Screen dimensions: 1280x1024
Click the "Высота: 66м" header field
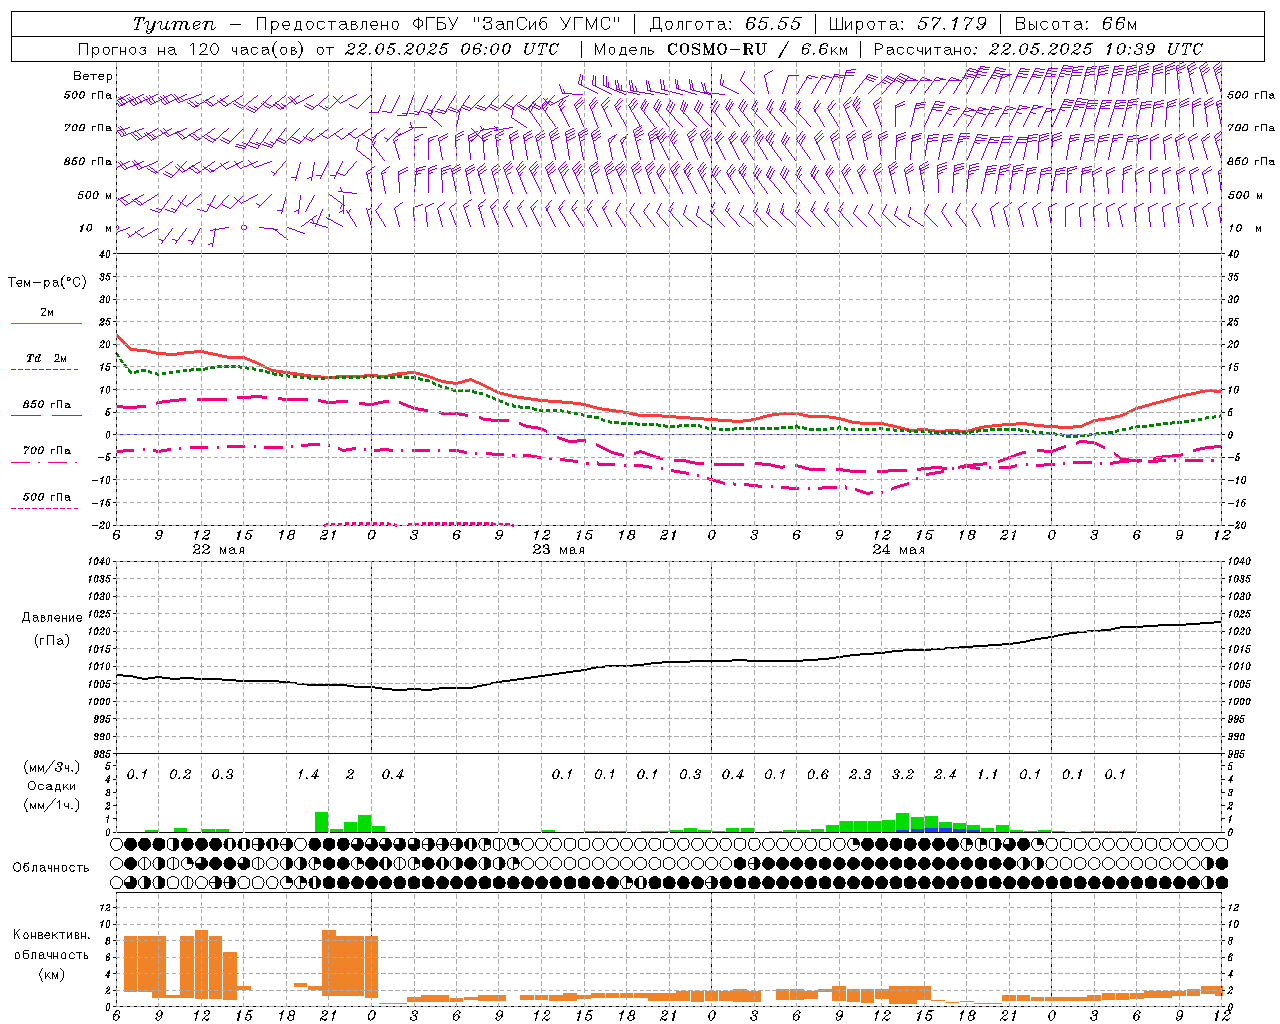pos(1075,24)
